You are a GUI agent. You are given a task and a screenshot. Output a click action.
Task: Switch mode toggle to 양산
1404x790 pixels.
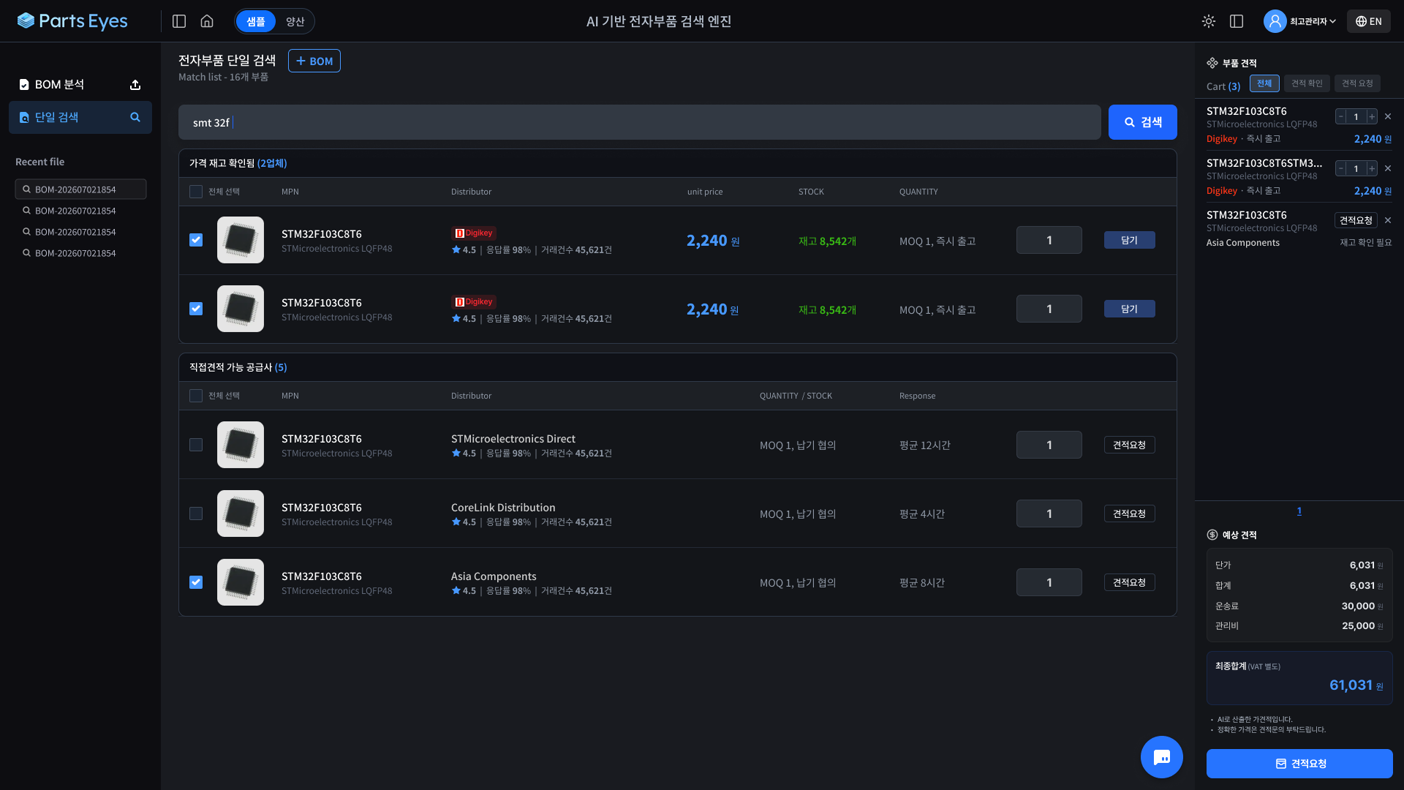(x=295, y=21)
